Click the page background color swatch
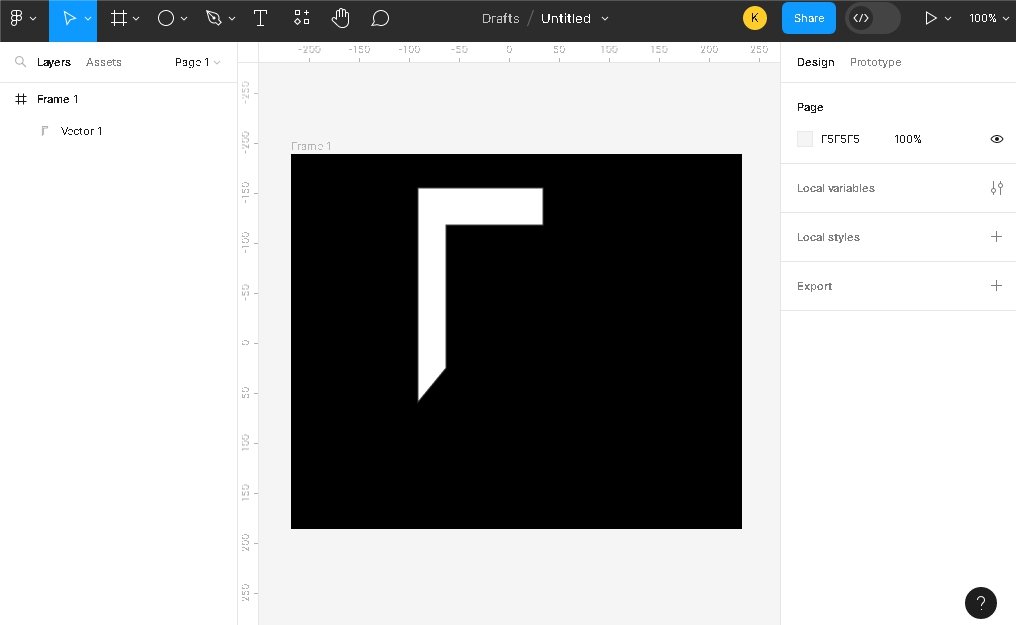Viewport: 1016px width, 625px height. point(805,139)
